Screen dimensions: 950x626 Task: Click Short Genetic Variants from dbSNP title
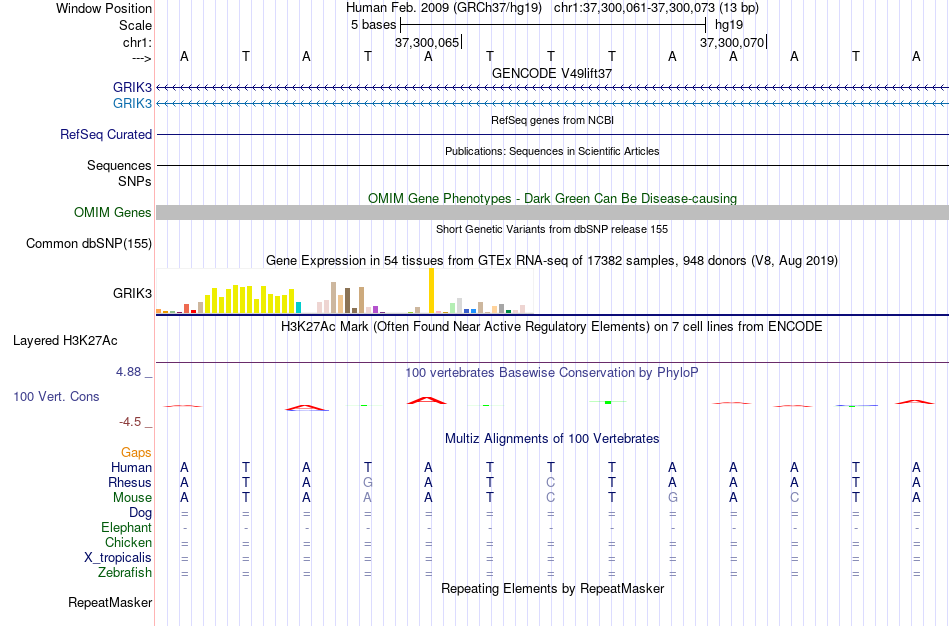(552, 229)
